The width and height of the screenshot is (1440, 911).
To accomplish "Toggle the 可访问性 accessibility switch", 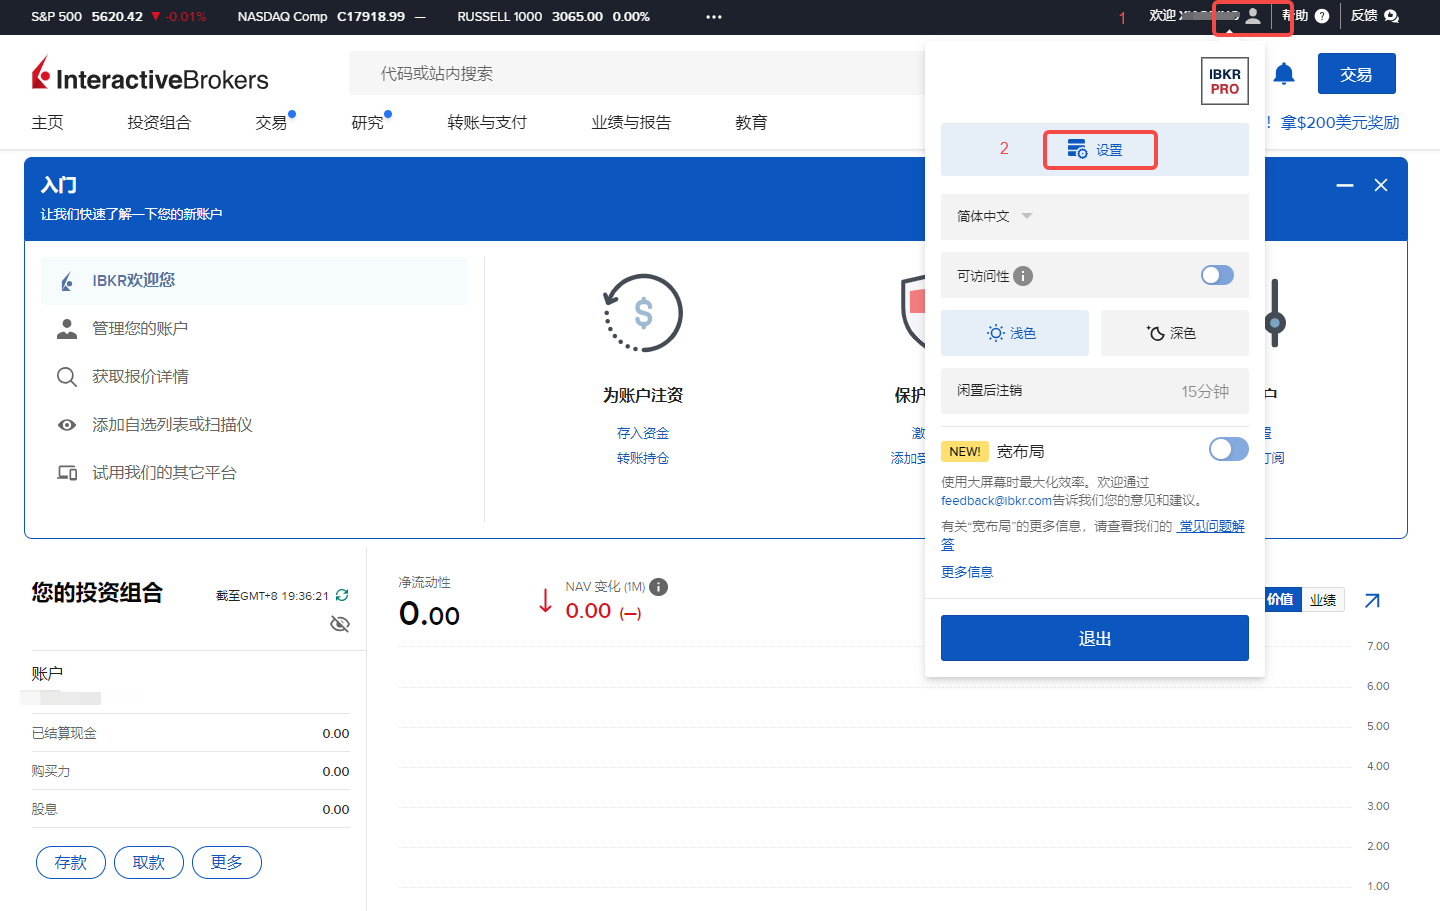I will point(1217,275).
